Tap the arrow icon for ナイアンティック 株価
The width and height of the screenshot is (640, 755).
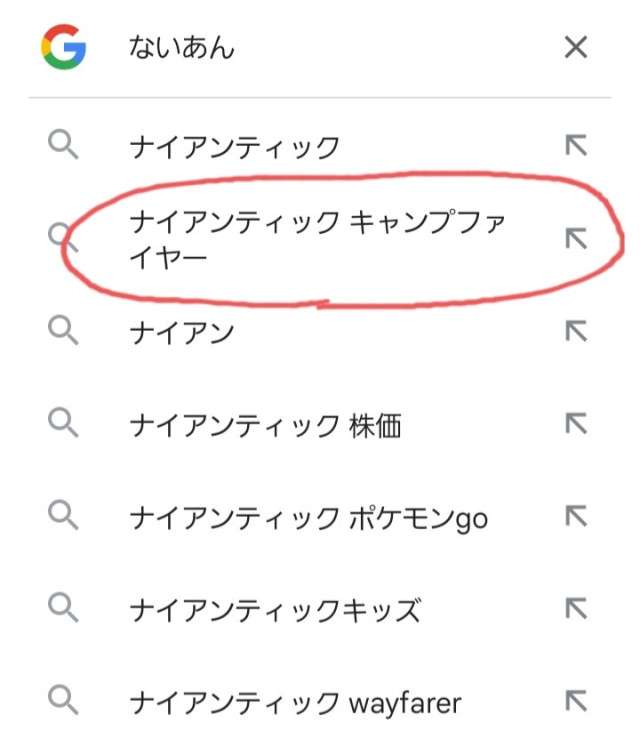576,424
